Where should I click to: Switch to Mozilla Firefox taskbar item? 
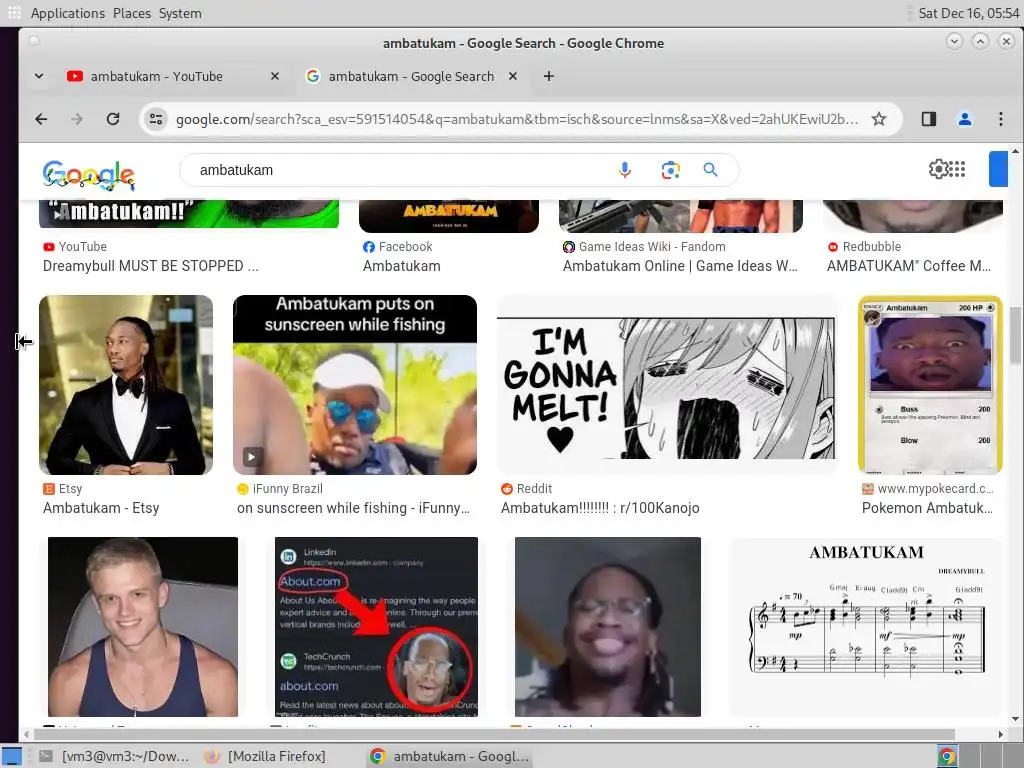click(264, 756)
